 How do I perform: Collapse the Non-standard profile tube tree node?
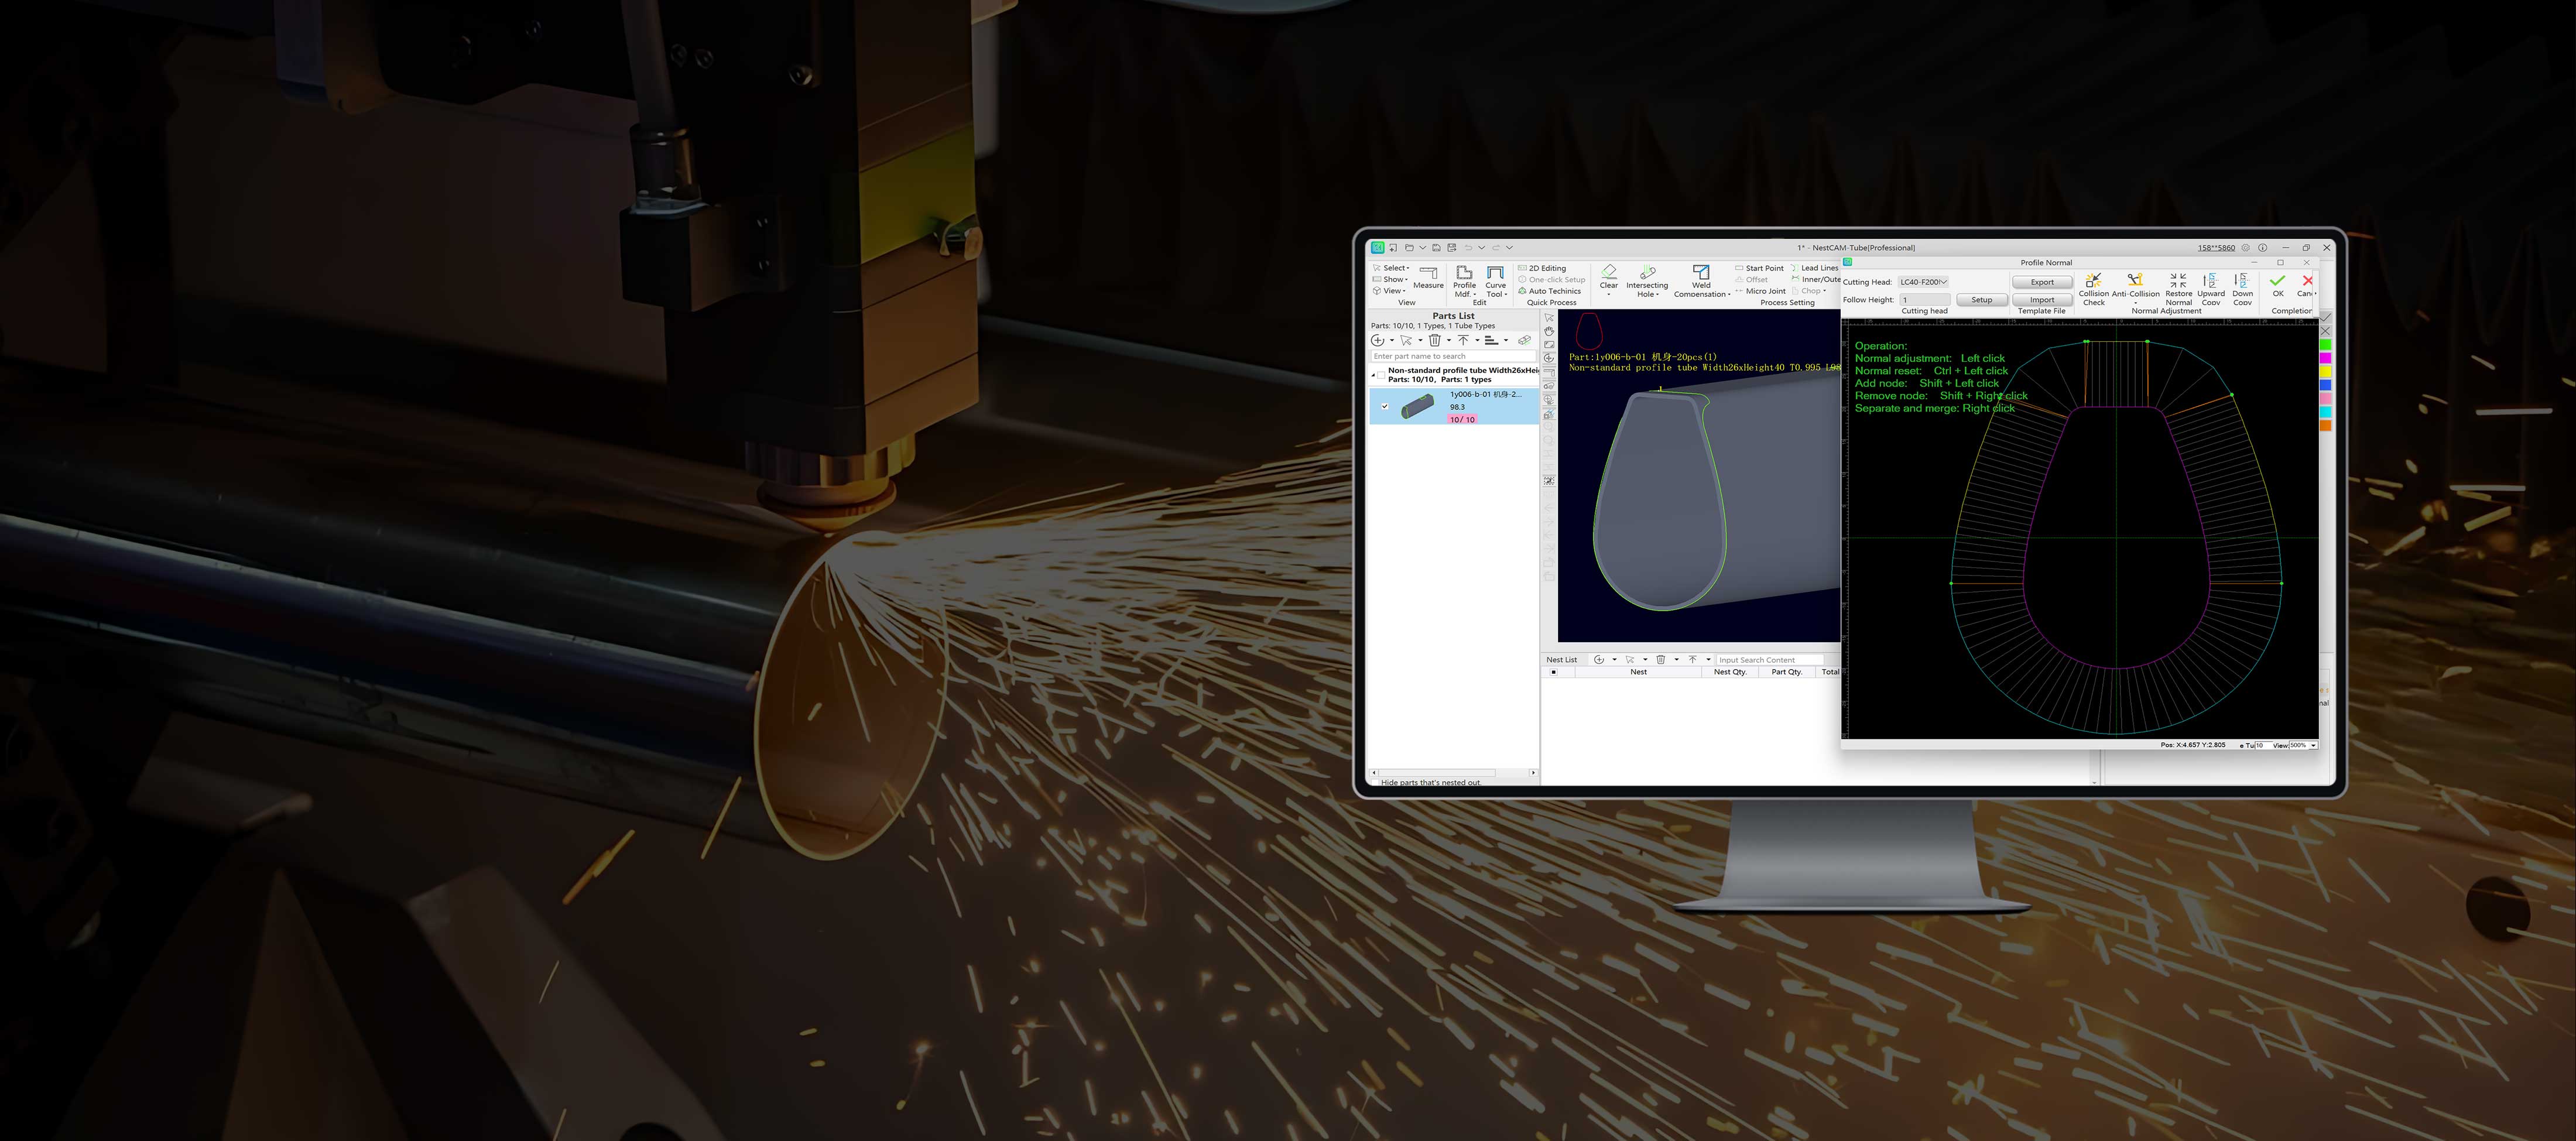1373,375
